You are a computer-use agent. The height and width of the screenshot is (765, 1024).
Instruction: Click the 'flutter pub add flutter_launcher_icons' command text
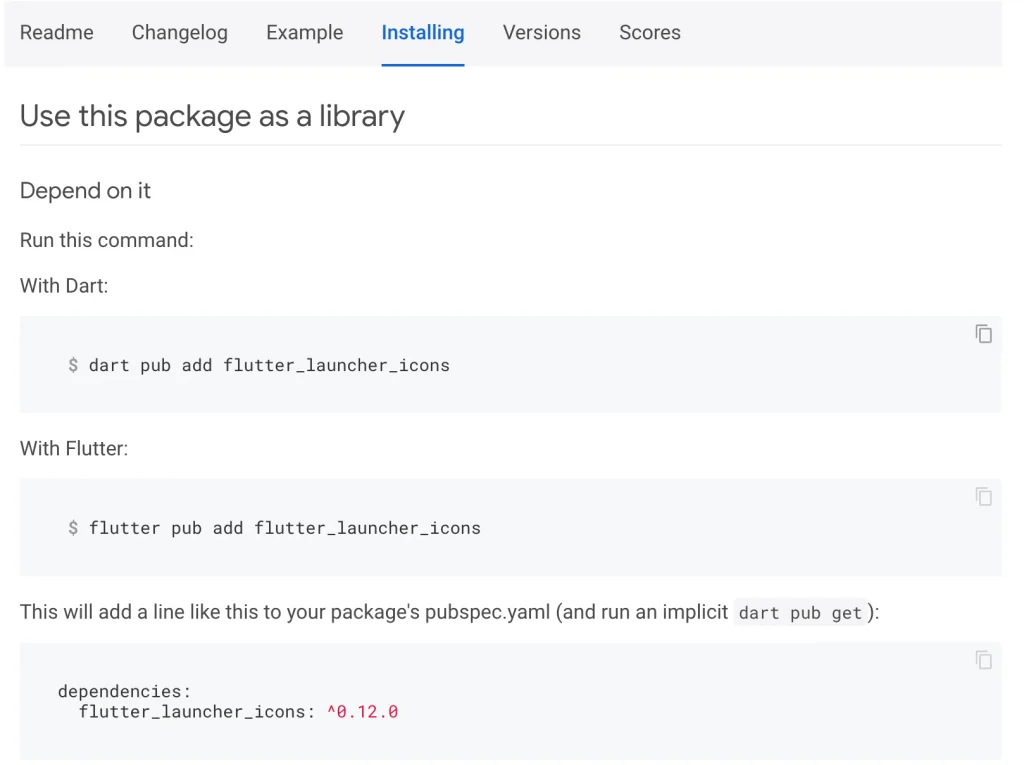[x=284, y=528]
